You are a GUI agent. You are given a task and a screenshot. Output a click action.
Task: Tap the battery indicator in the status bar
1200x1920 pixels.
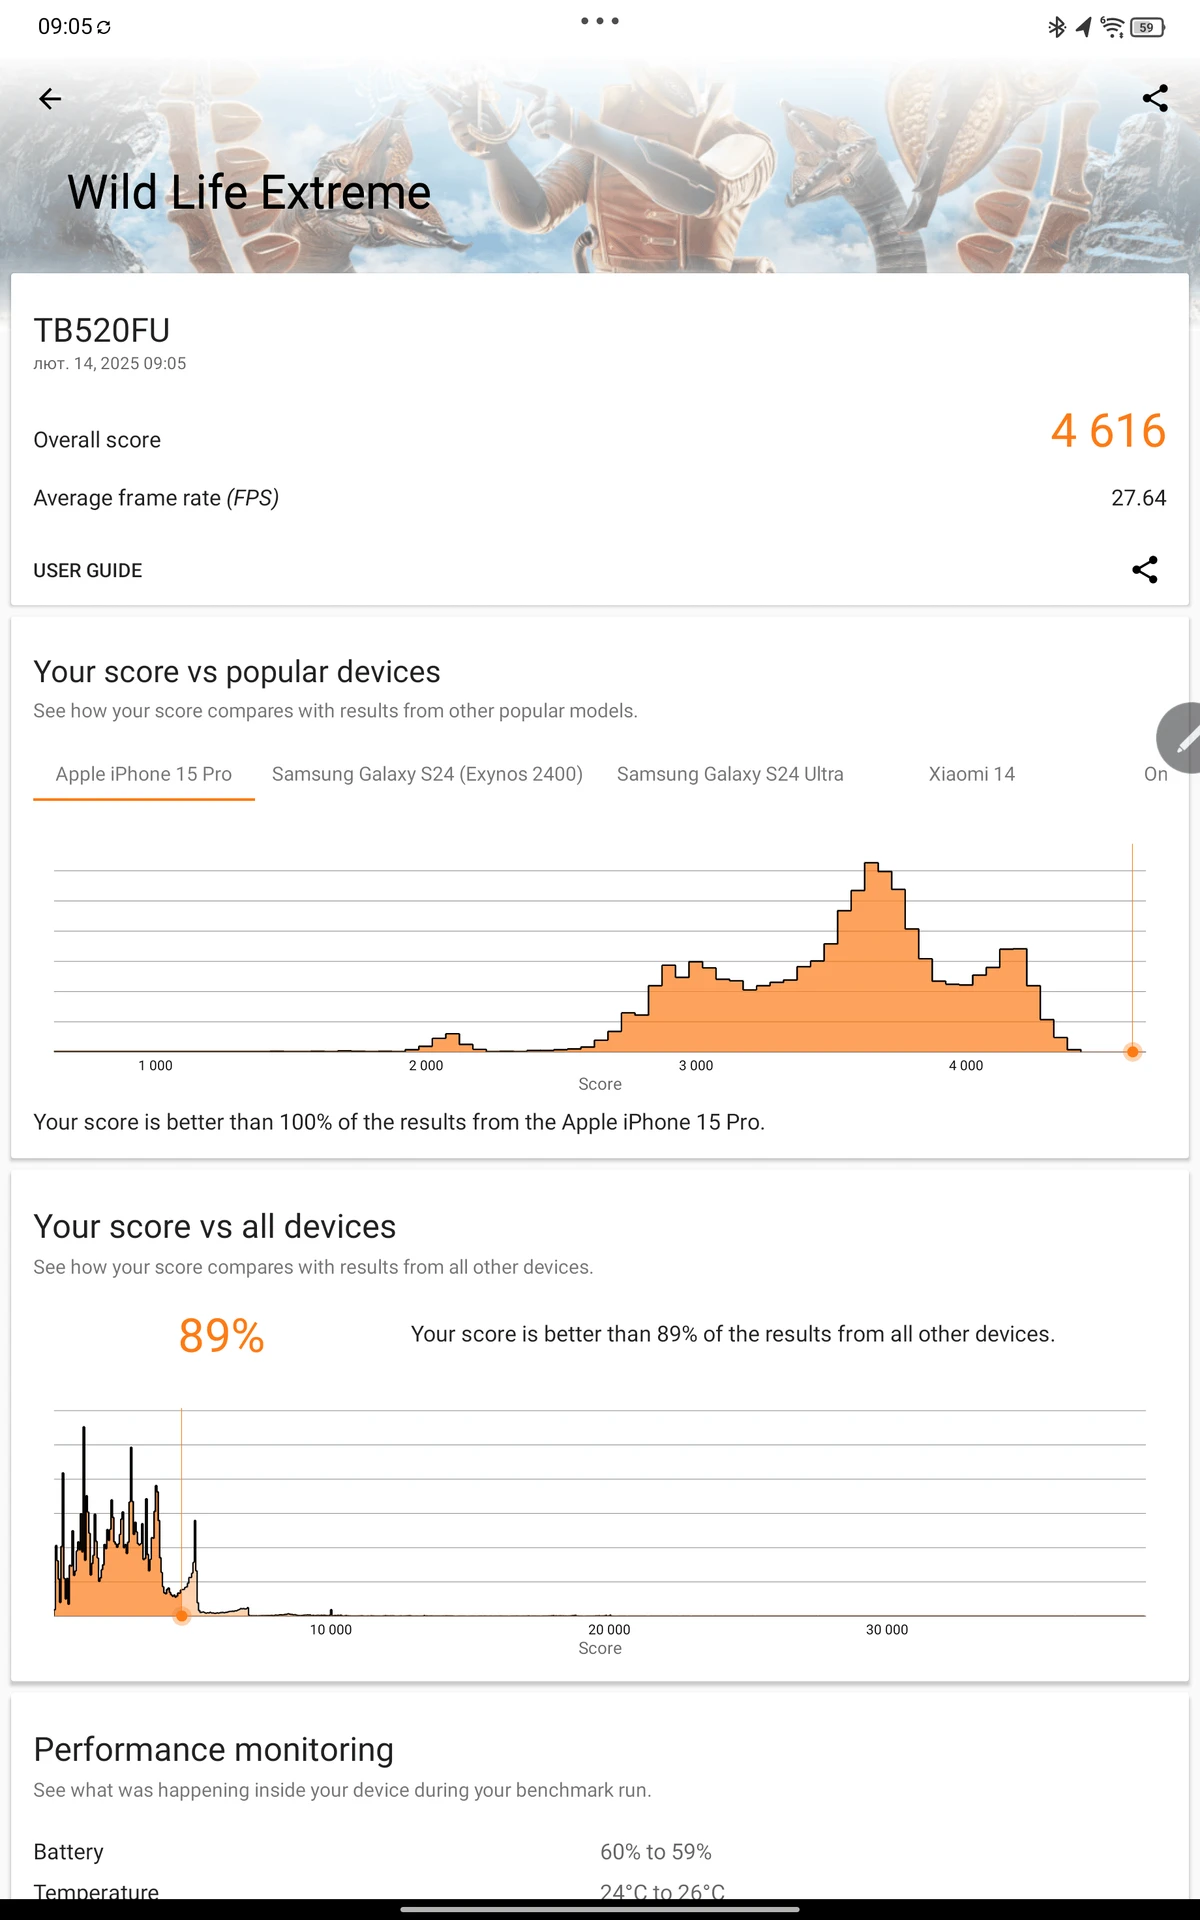point(1148,27)
